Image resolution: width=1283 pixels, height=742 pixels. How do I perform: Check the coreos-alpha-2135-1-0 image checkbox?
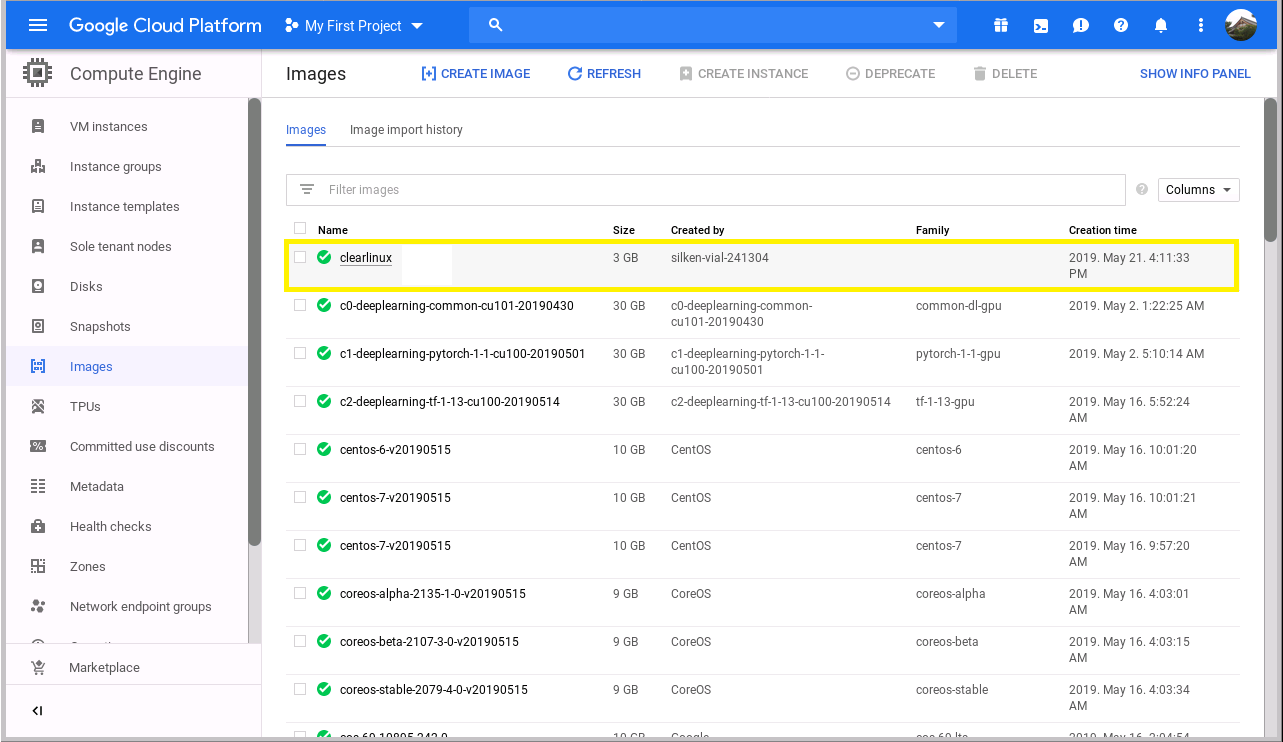click(x=300, y=593)
